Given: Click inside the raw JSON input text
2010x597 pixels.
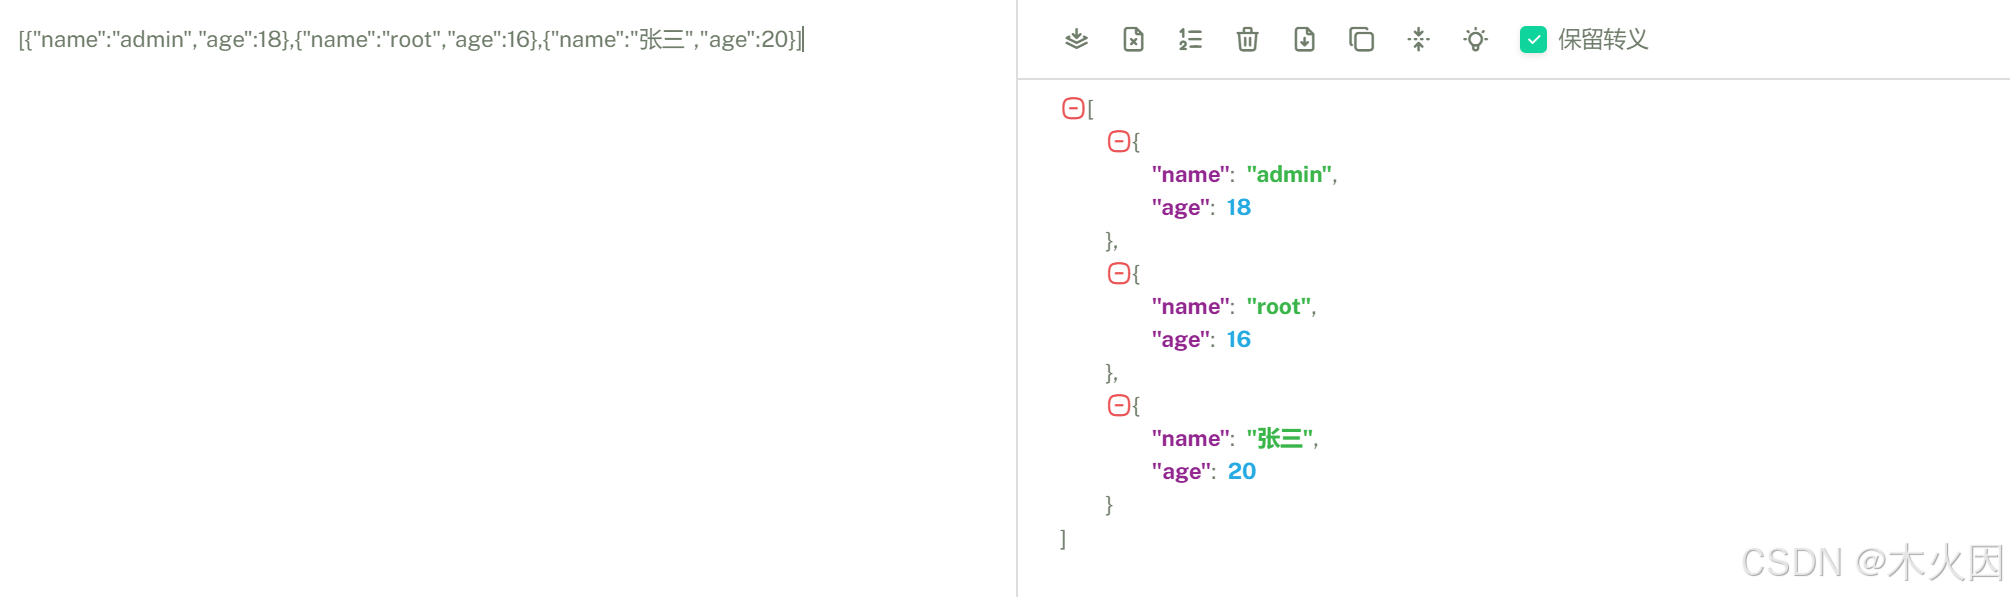Looking at the screenshot, I should tap(410, 40).
